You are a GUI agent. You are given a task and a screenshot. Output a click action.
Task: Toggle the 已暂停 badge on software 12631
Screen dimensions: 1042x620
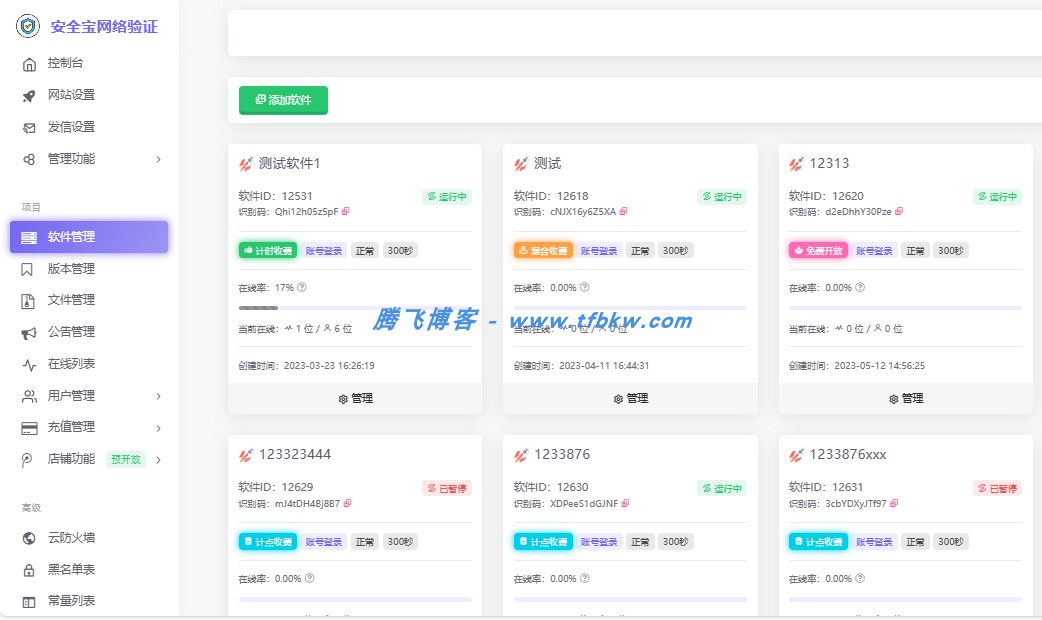pos(997,488)
